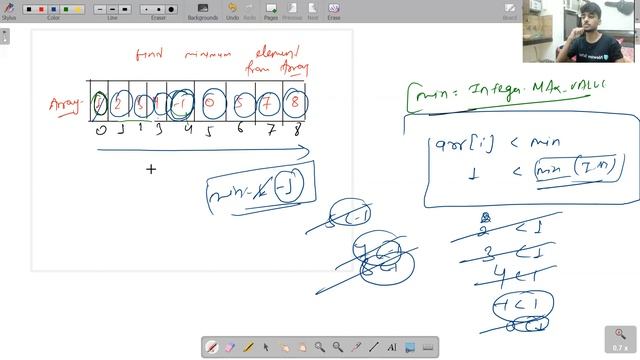Select the Text tool
The image size is (640, 360).
point(392,347)
